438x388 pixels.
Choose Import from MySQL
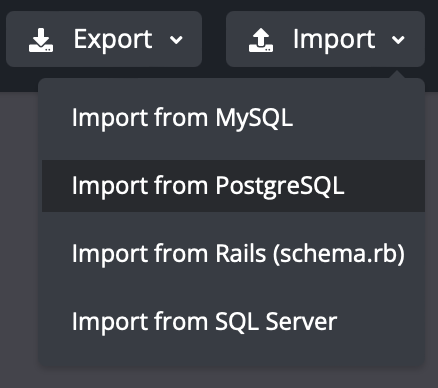point(233,118)
